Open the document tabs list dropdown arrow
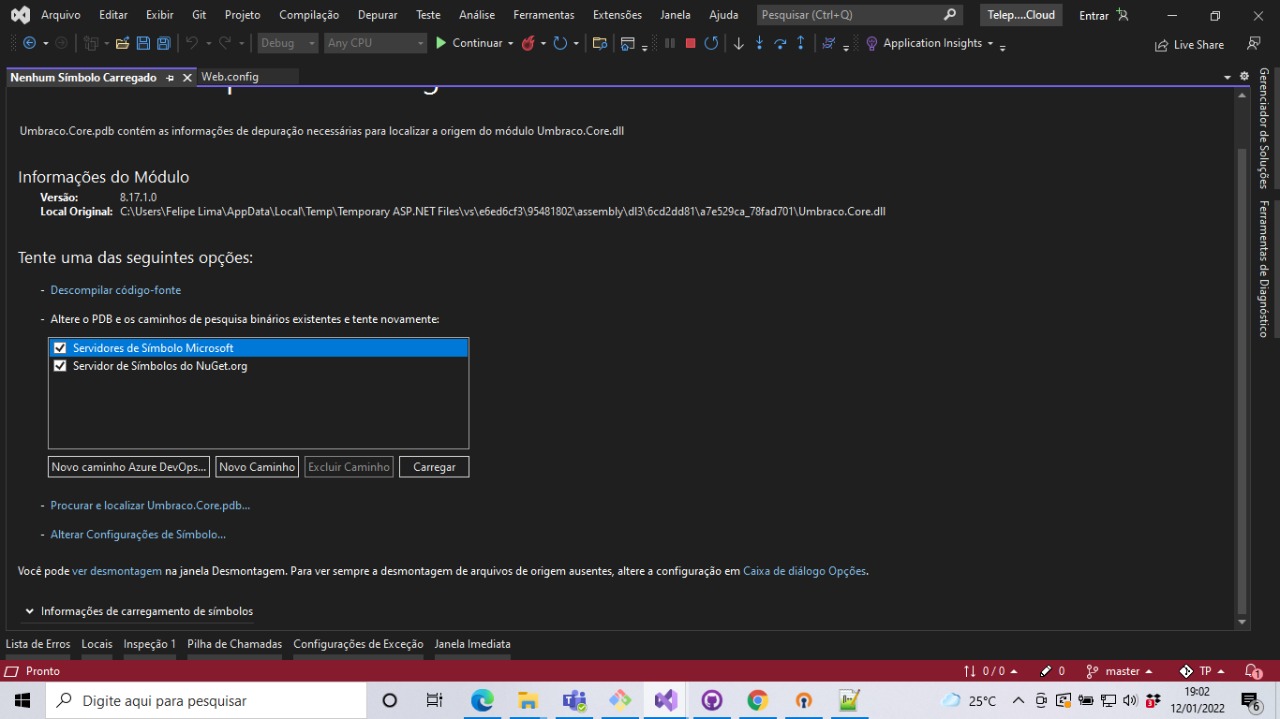The height and width of the screenshot is (719, 1280). pos(1227,77)
